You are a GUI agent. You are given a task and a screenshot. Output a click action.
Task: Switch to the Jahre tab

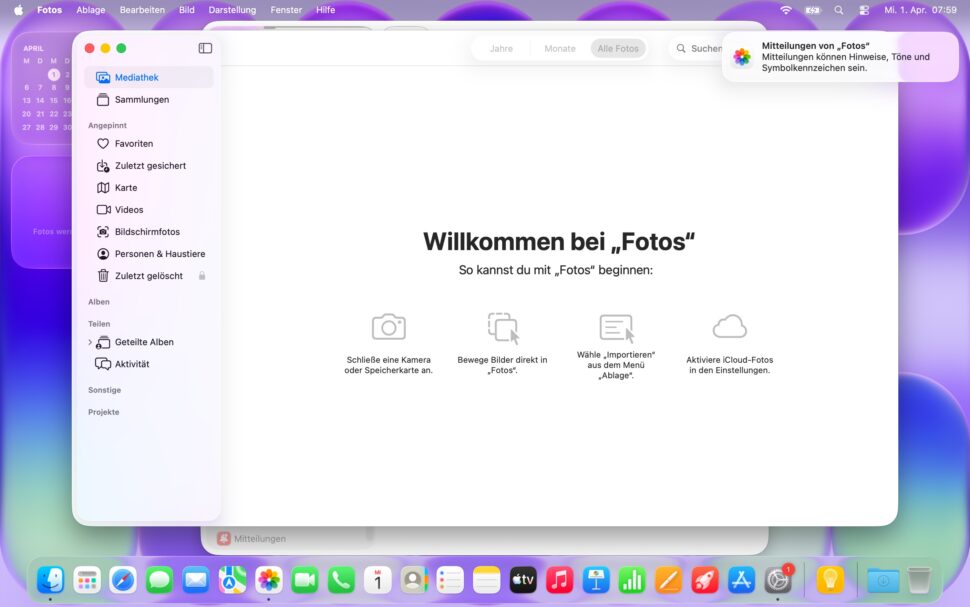[501, 47]
